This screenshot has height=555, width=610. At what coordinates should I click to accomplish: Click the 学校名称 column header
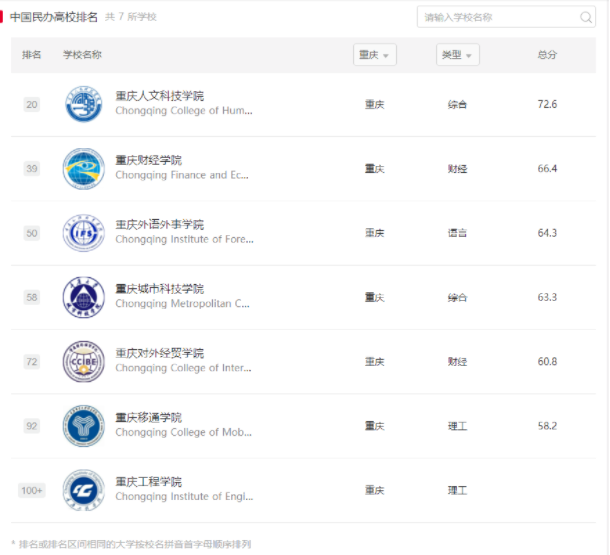click(x=82, y=55)
